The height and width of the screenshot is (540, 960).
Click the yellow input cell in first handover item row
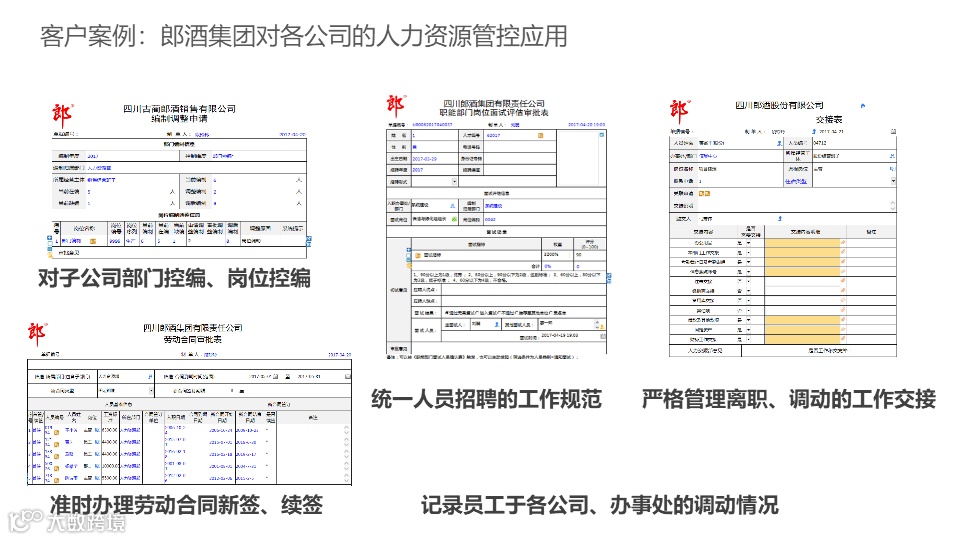coord(803,242)
